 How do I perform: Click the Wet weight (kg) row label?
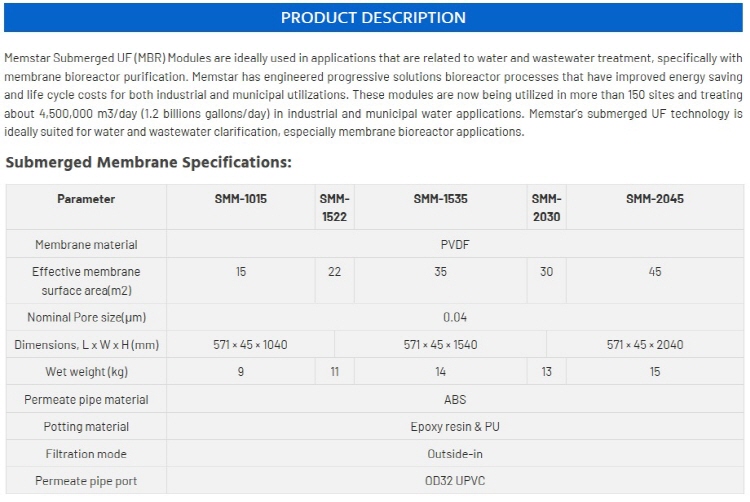(86, 372)
